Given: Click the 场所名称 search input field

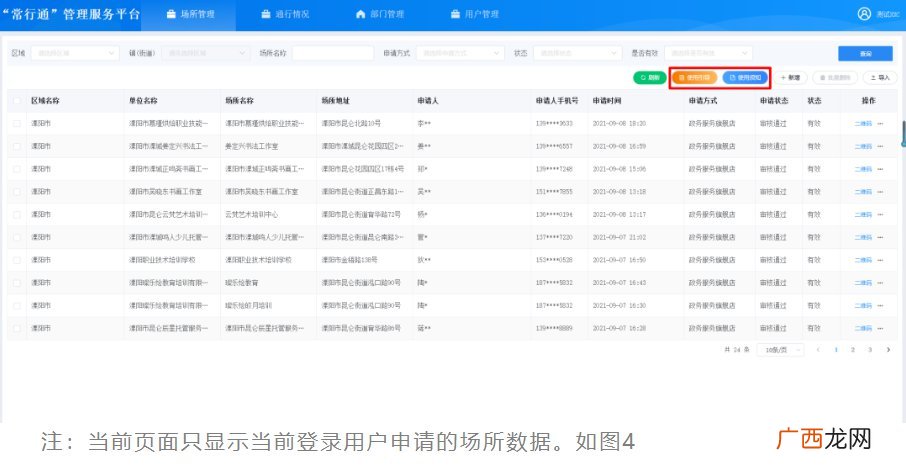Looking at the screenshot, I should point(333,53).
